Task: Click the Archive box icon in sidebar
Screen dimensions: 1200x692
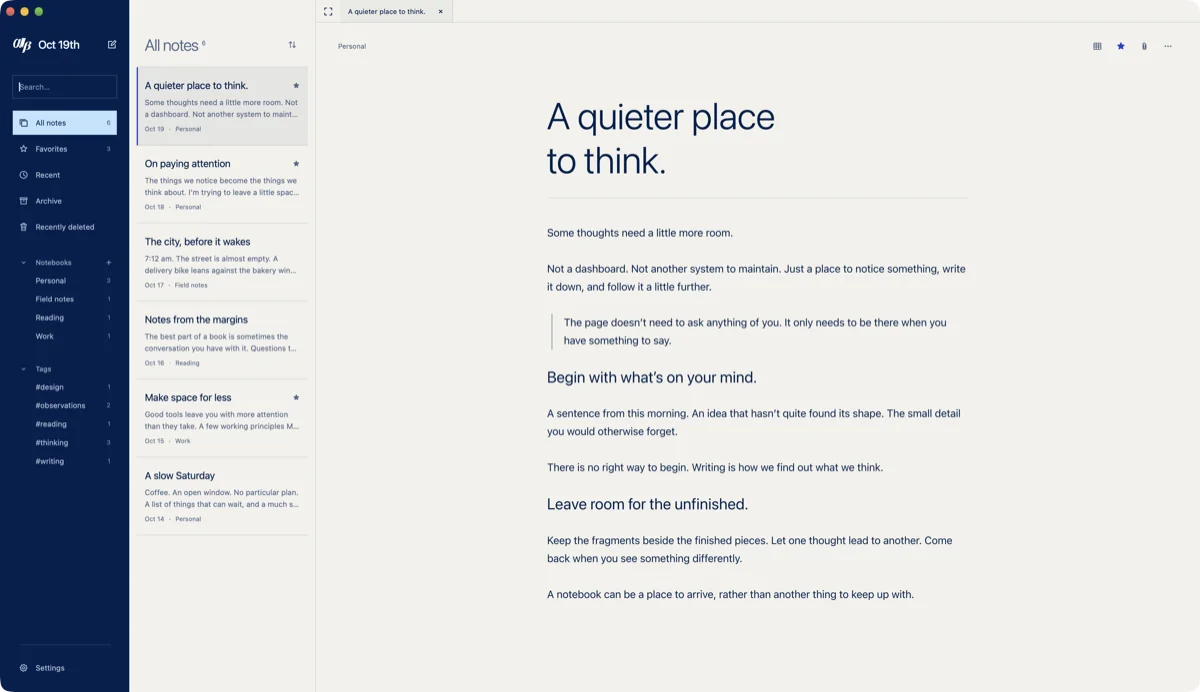Action: pyautogui.click(x=24, y=201)
